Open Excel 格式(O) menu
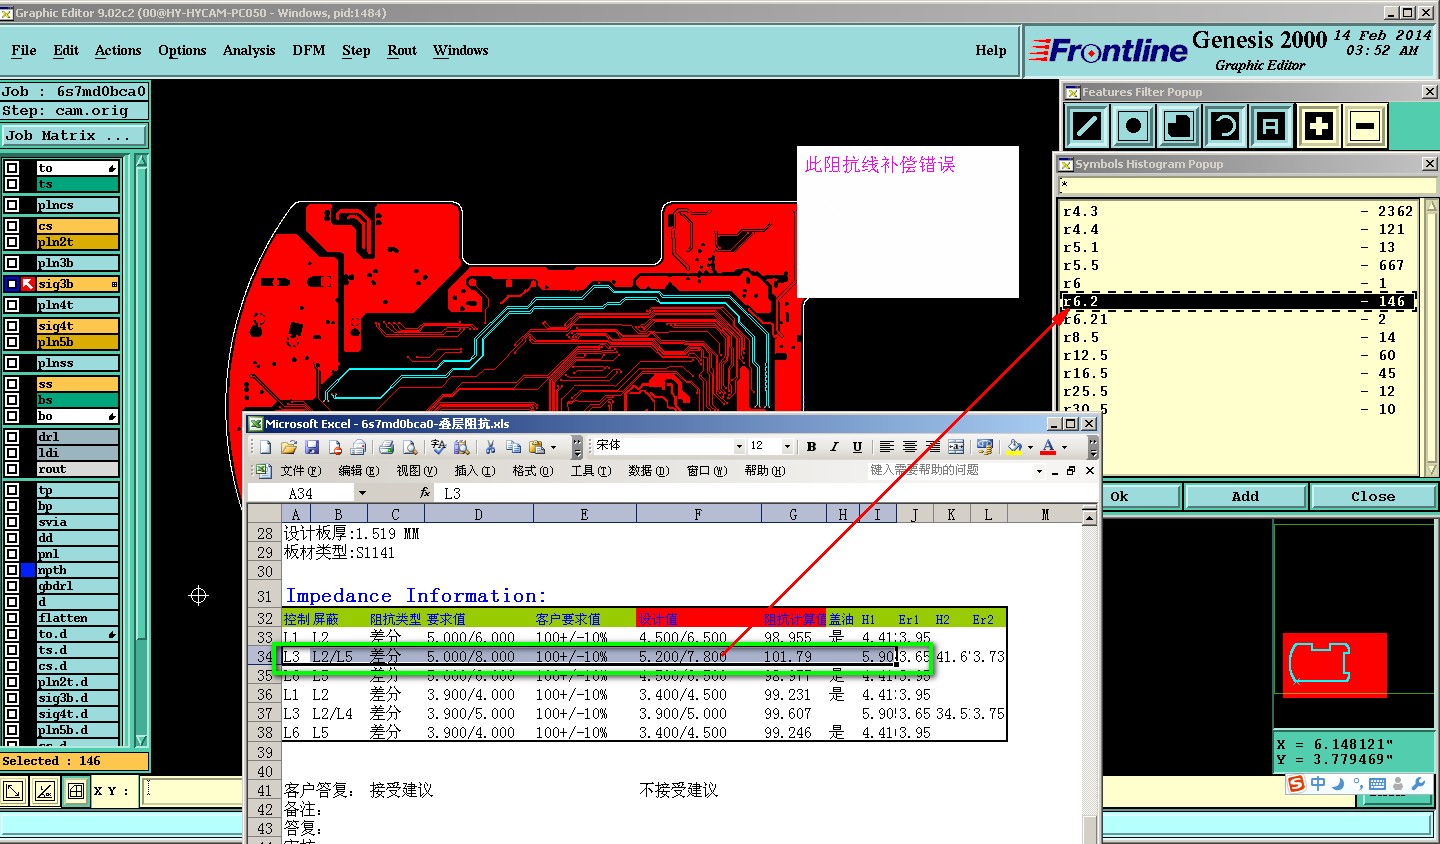The image size is (1440, 844). 533,470
